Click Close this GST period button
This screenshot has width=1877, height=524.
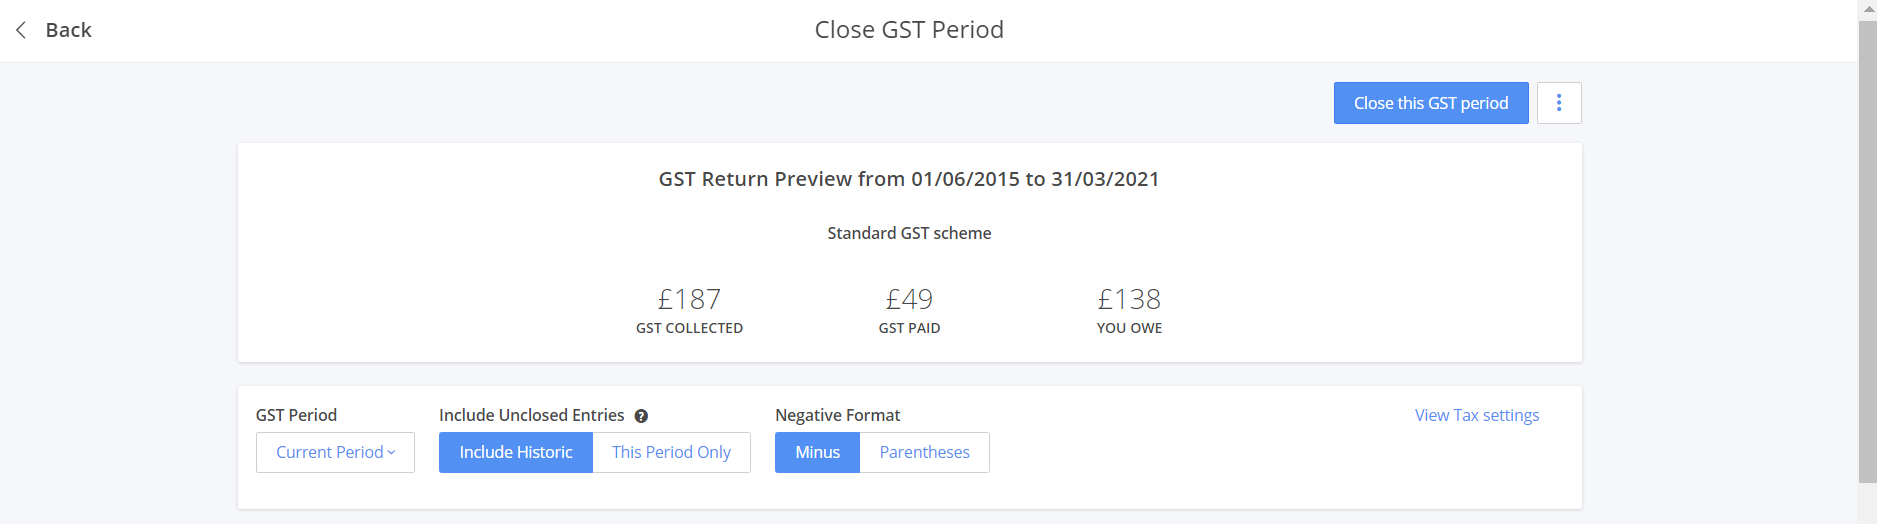(x=1431, y=103)
